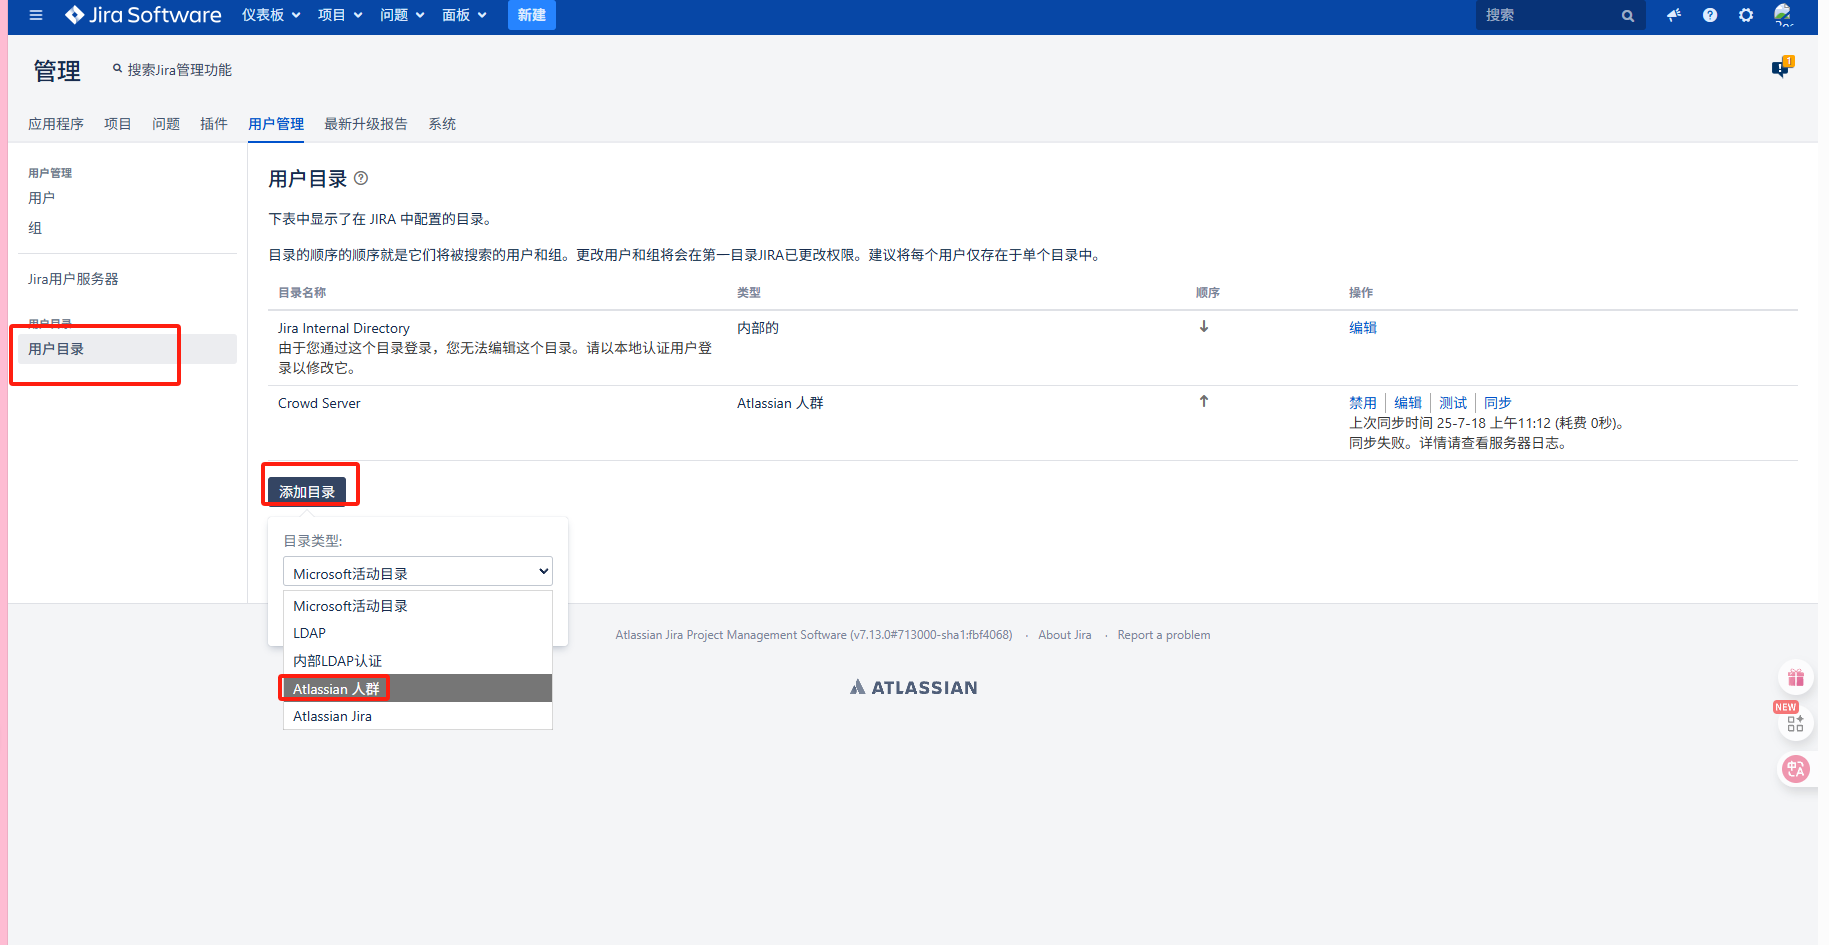Click 测试 for Crowd Server
The height and width of the screenshot is (945, 1829).
coord(1453,402)
